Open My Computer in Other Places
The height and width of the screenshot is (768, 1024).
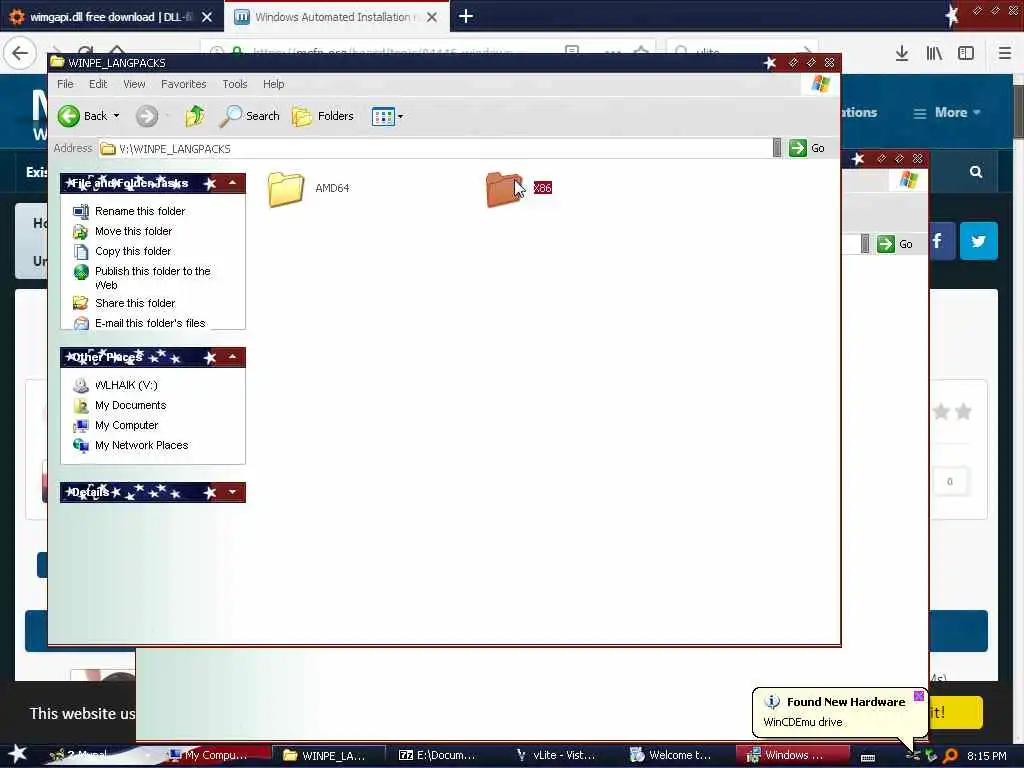(126, 425)
